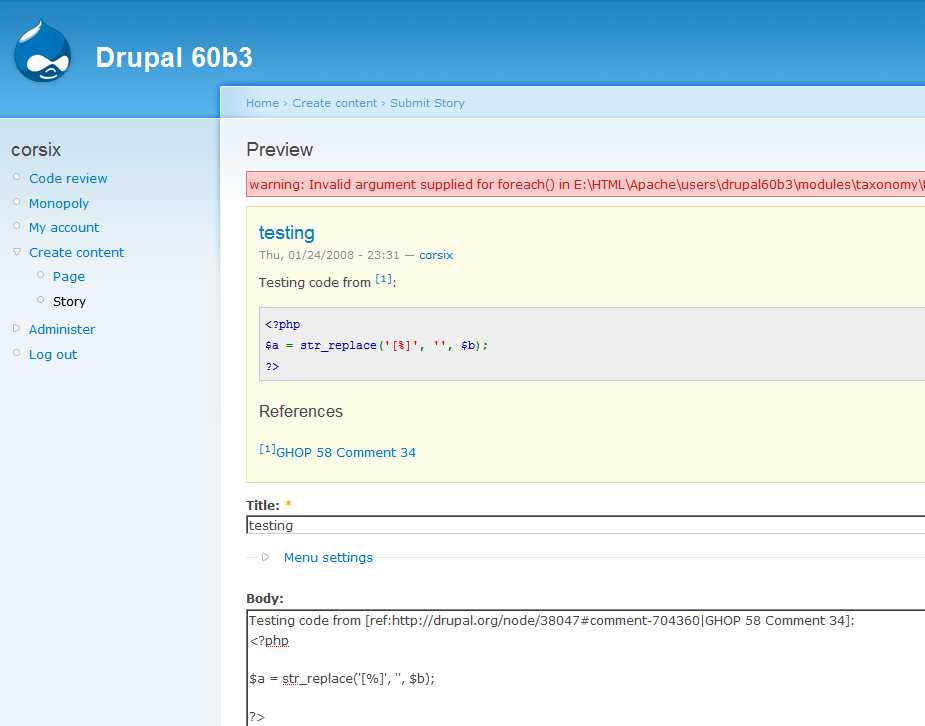Open Monopoly sidebar link

pos(59,203)
